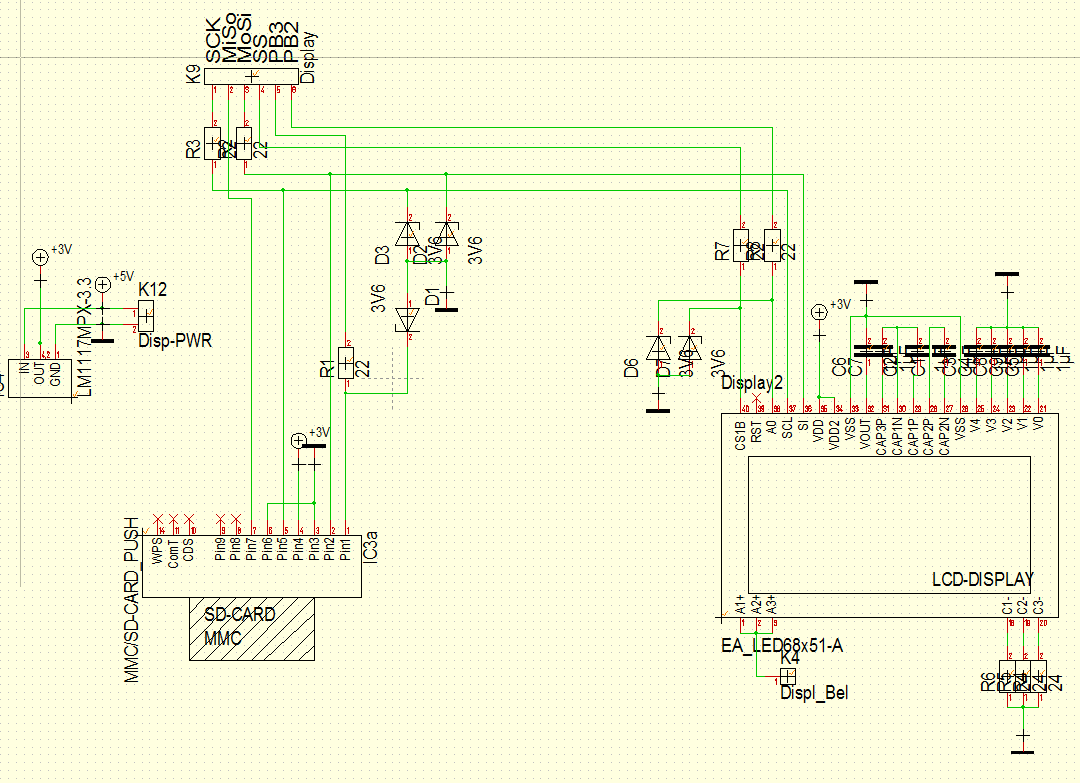
Task: Click the D6 reference label
Action: coord(632,368)
